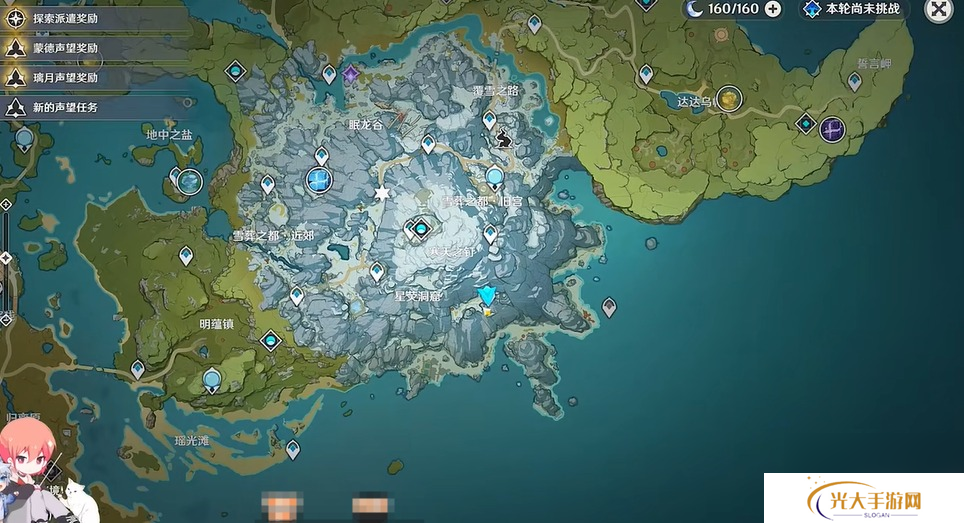This screenshot has width=964, height=523.
Task: Click the black wolf boss icon near 覆雪之路
Action: tap(505, 139)
